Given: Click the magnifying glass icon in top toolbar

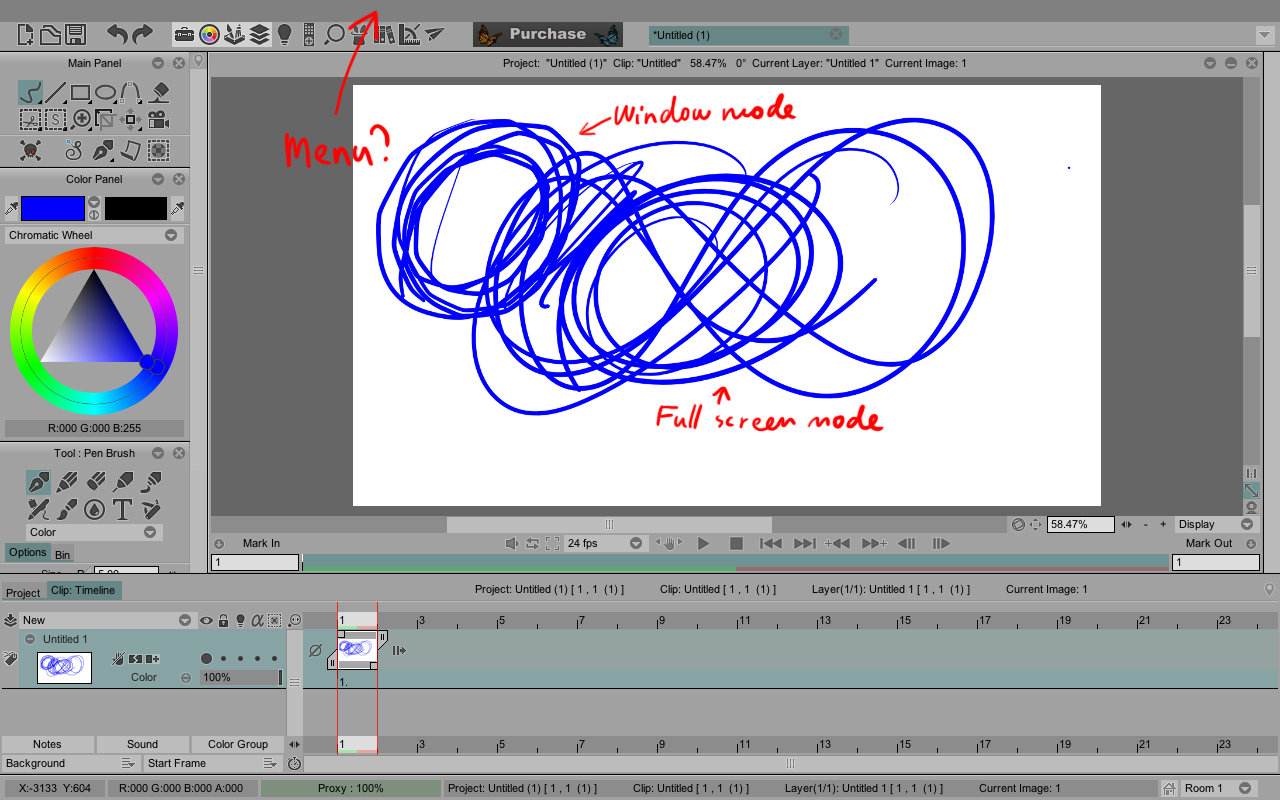Looking at the screenshot, I should (x=334, y=35).
